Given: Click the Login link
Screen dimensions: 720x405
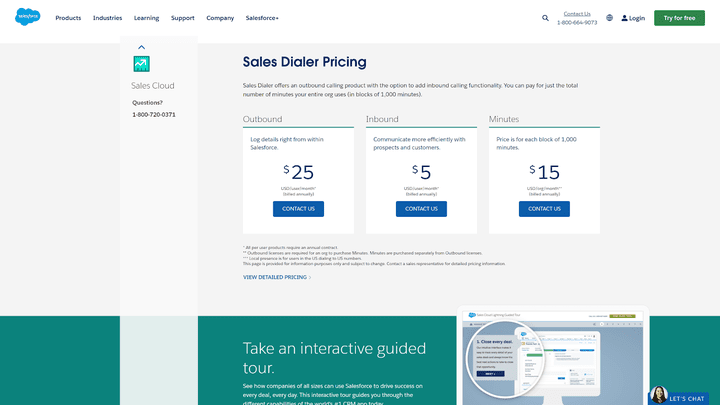Looking at the screenshot, I should point(633,18).
